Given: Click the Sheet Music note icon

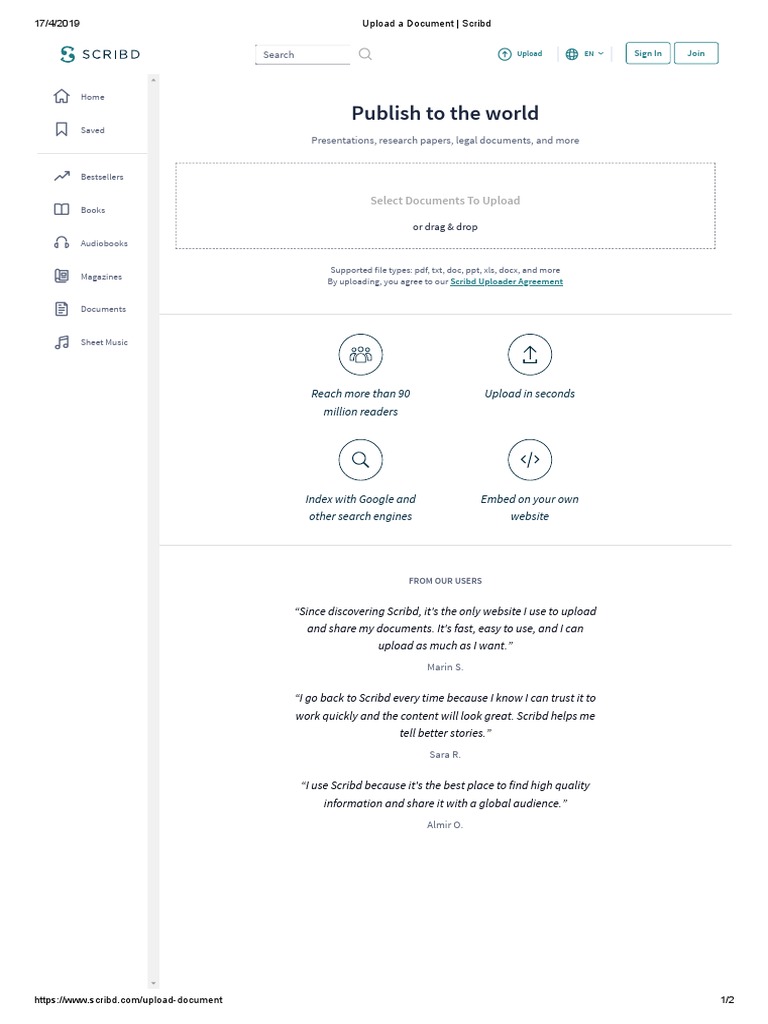Looking at the screenshot, I should coord(61,342).
